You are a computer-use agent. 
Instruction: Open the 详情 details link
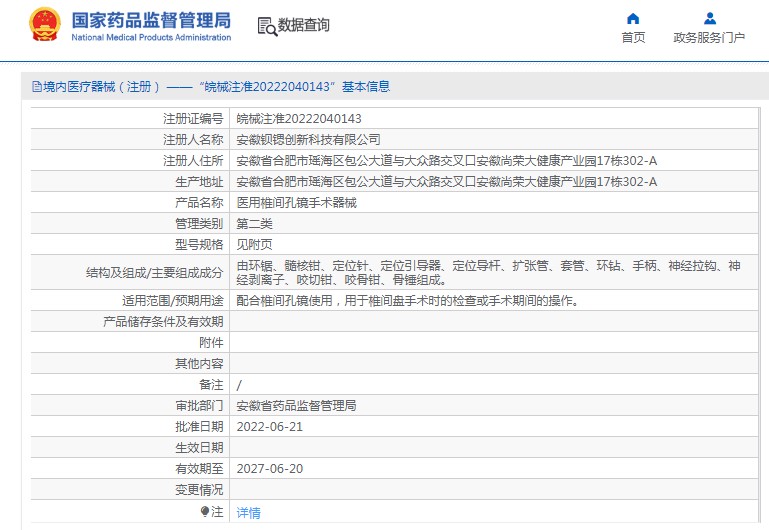248,512
